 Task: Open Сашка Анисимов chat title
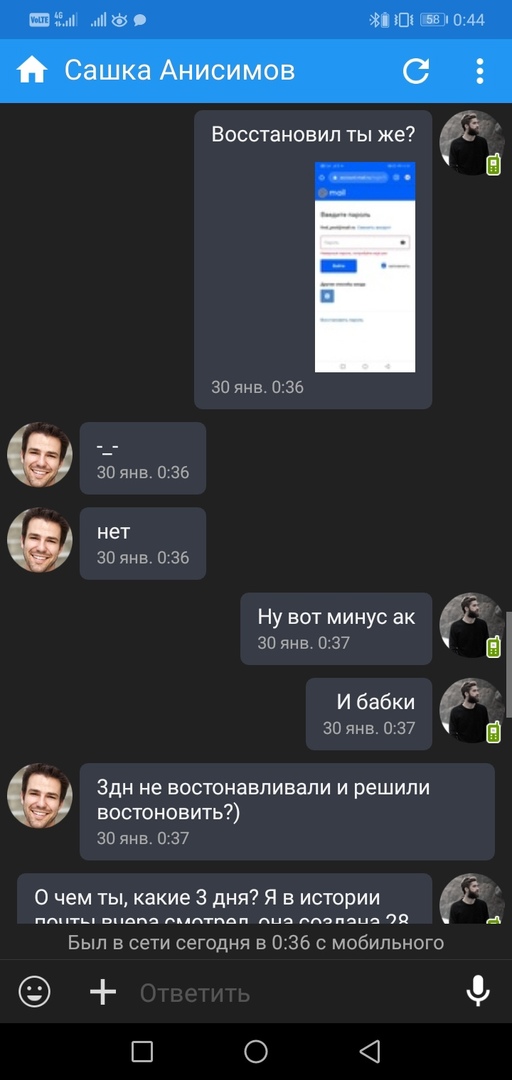tap(180, 70)
